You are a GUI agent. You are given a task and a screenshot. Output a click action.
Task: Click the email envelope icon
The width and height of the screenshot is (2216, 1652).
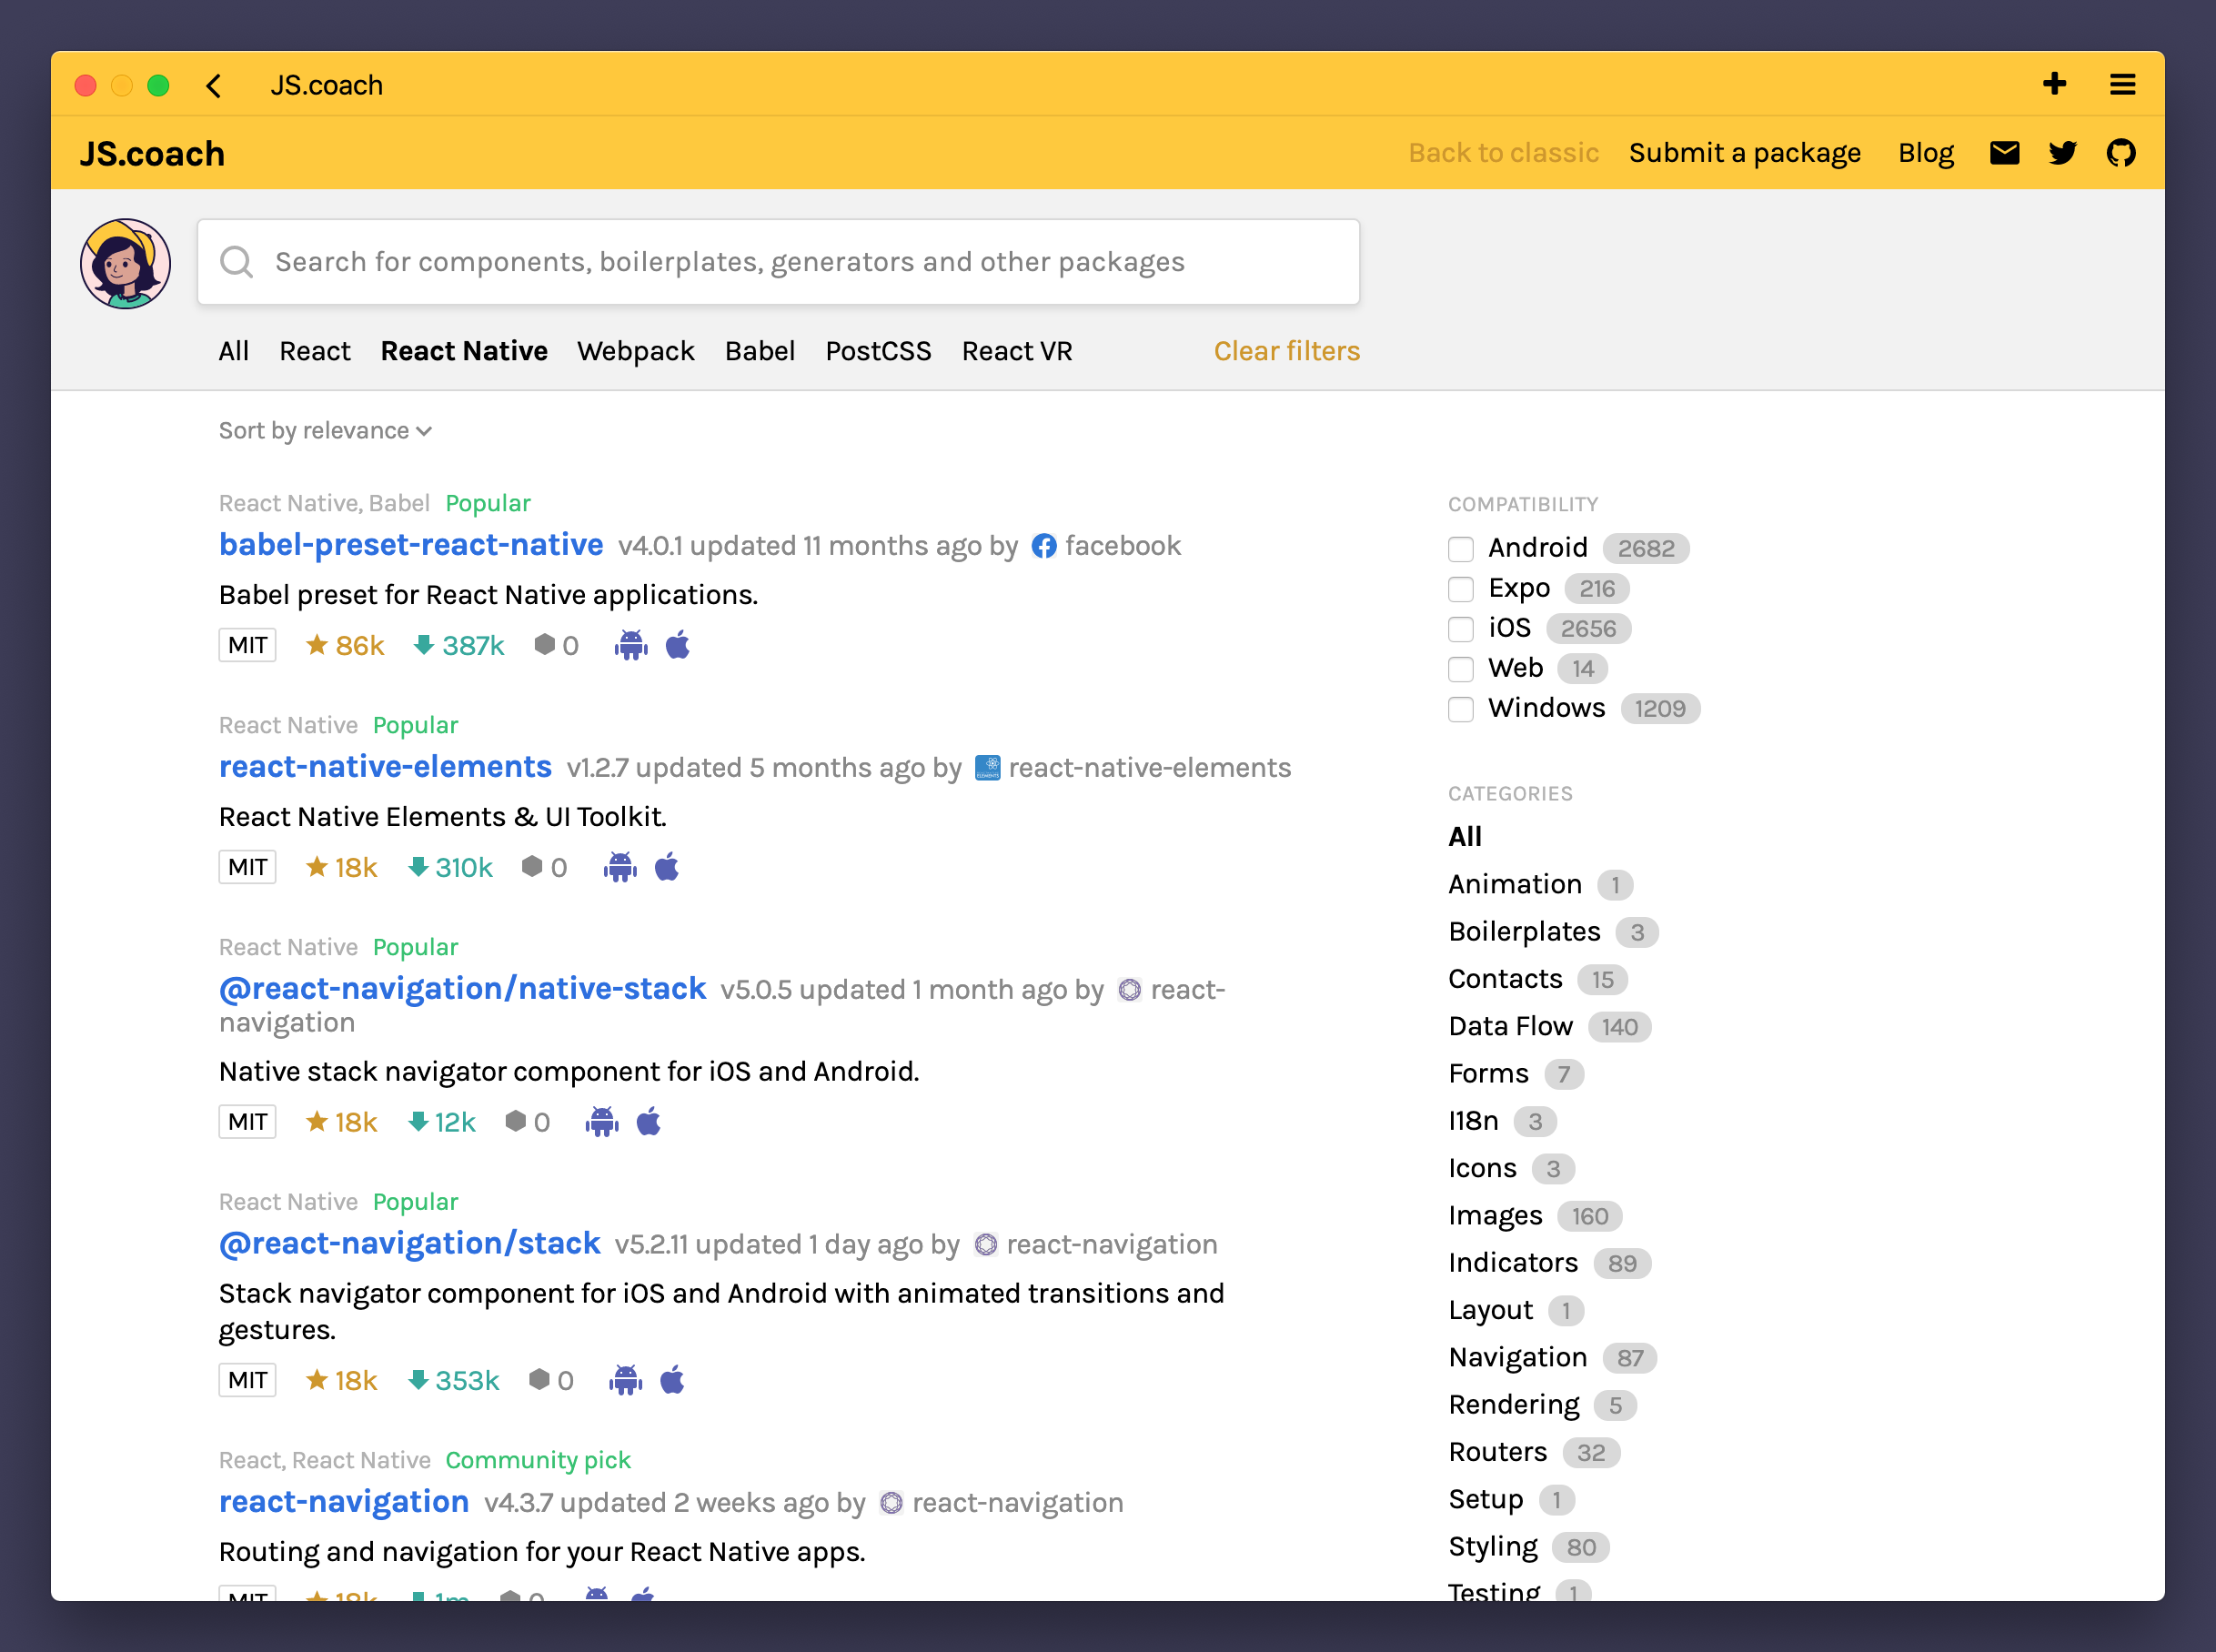(x=2004, y=153)
